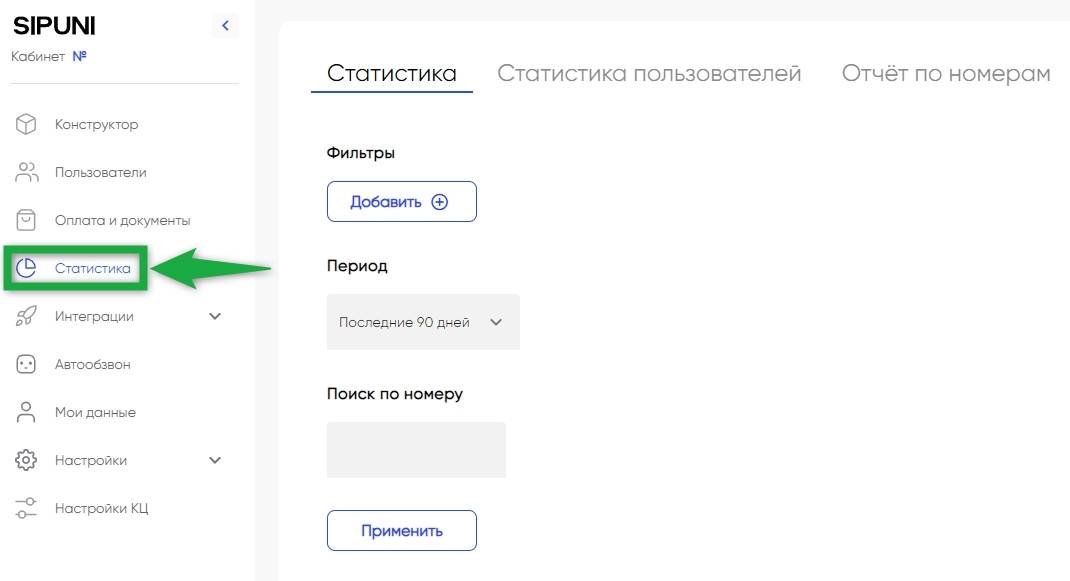The height and width of the screenshot is (581, 1070).
Task: Open the Последние 90 дней period dropdown
Action: (x=423, y=322)
